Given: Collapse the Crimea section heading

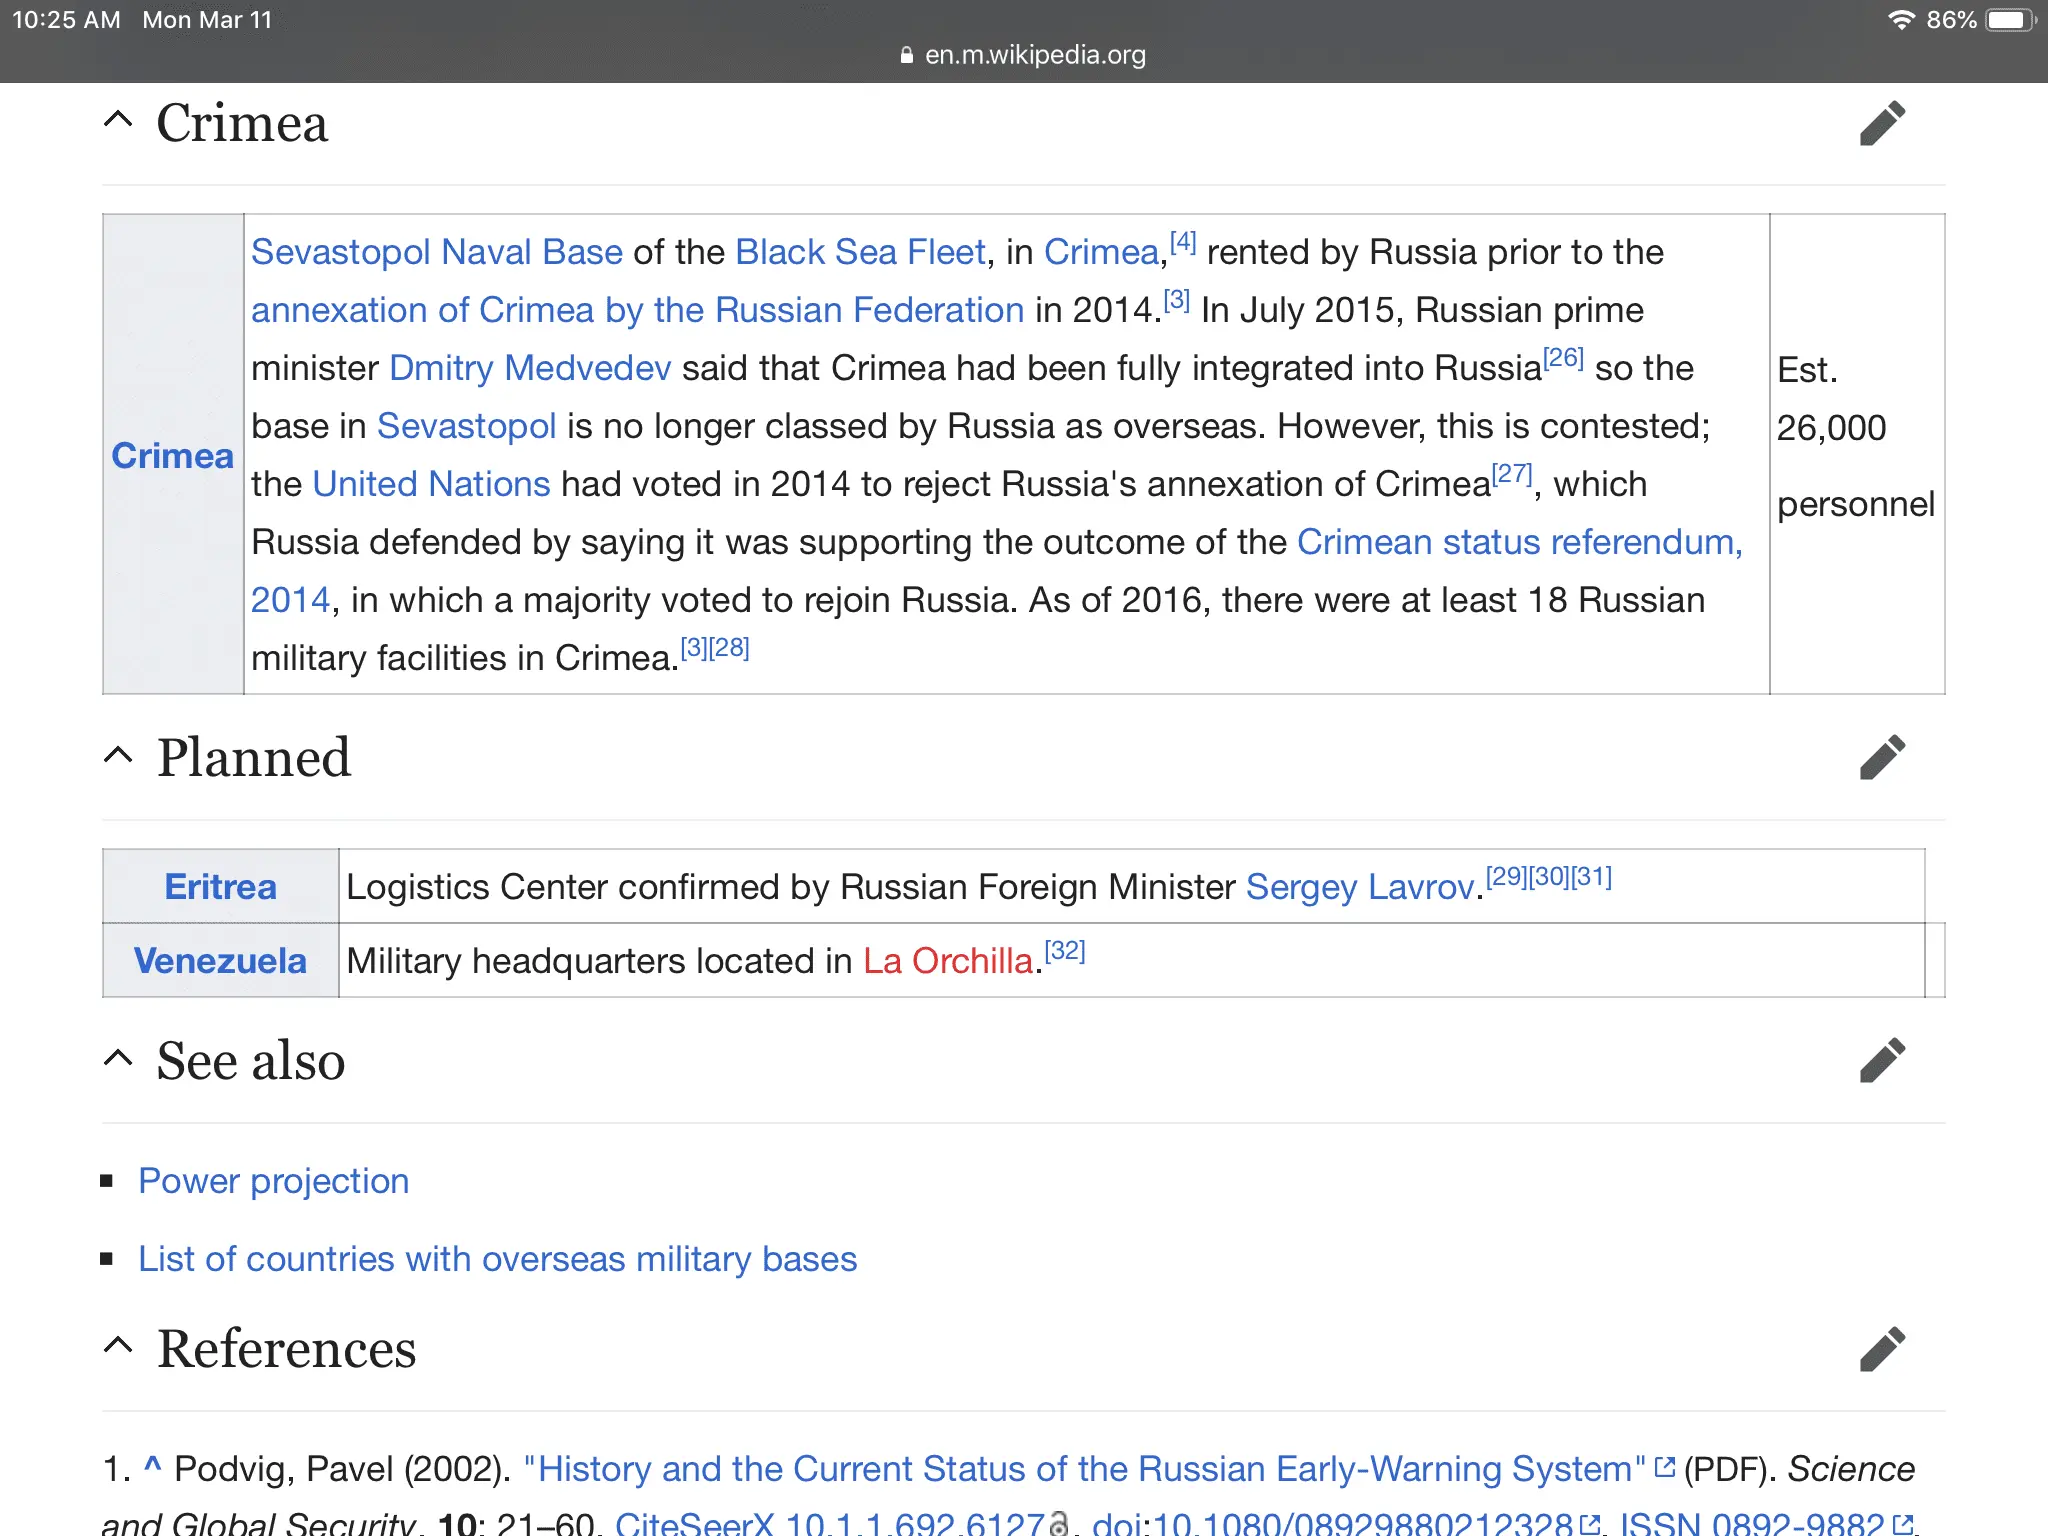Looking at the screenshot, I should 118,120.
